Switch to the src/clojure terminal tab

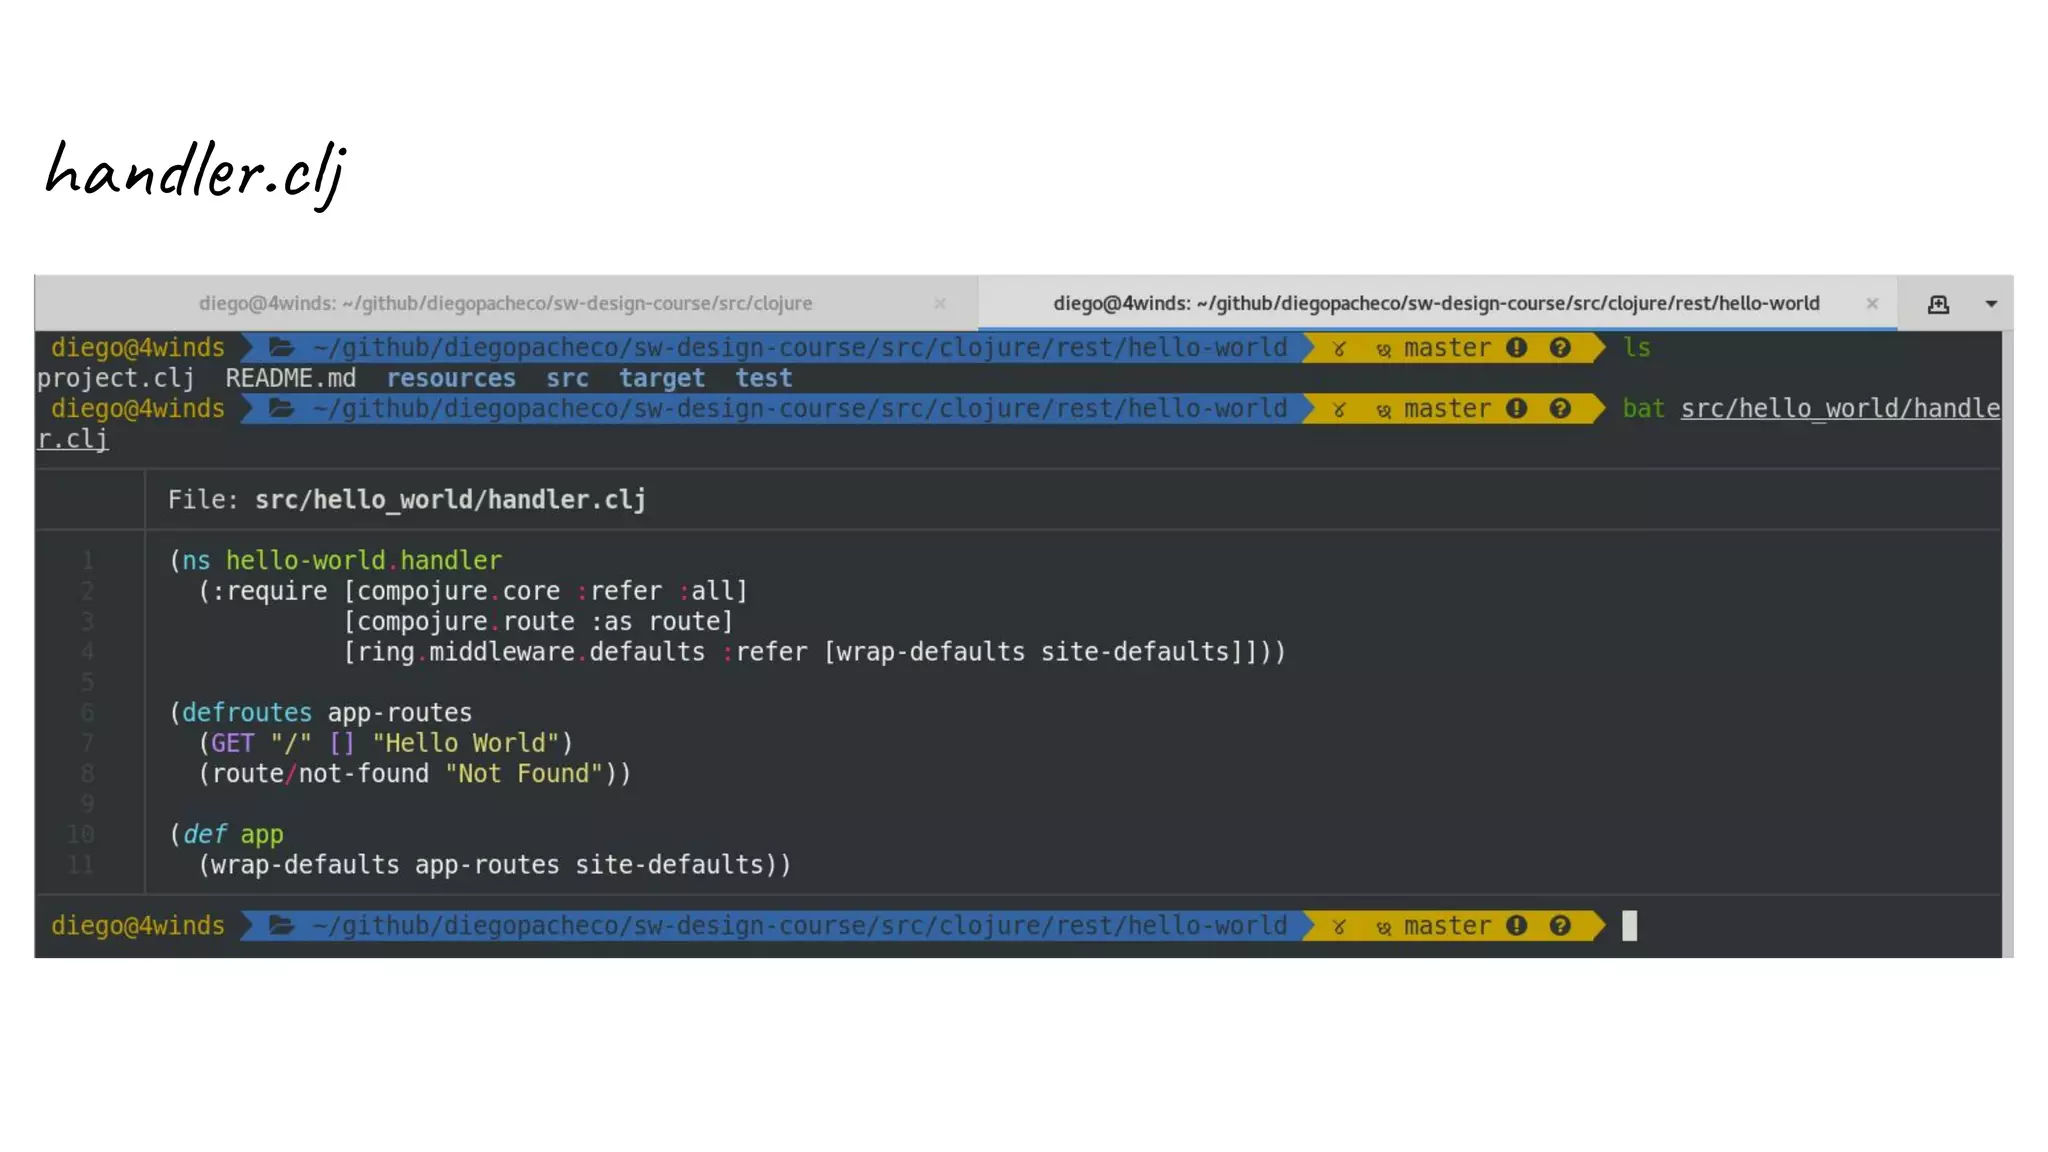click(505, 303)
